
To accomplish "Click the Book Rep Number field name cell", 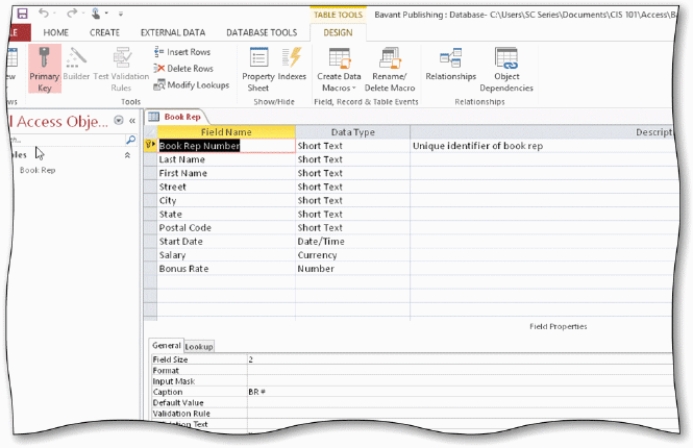I will (x=226, y=146).
